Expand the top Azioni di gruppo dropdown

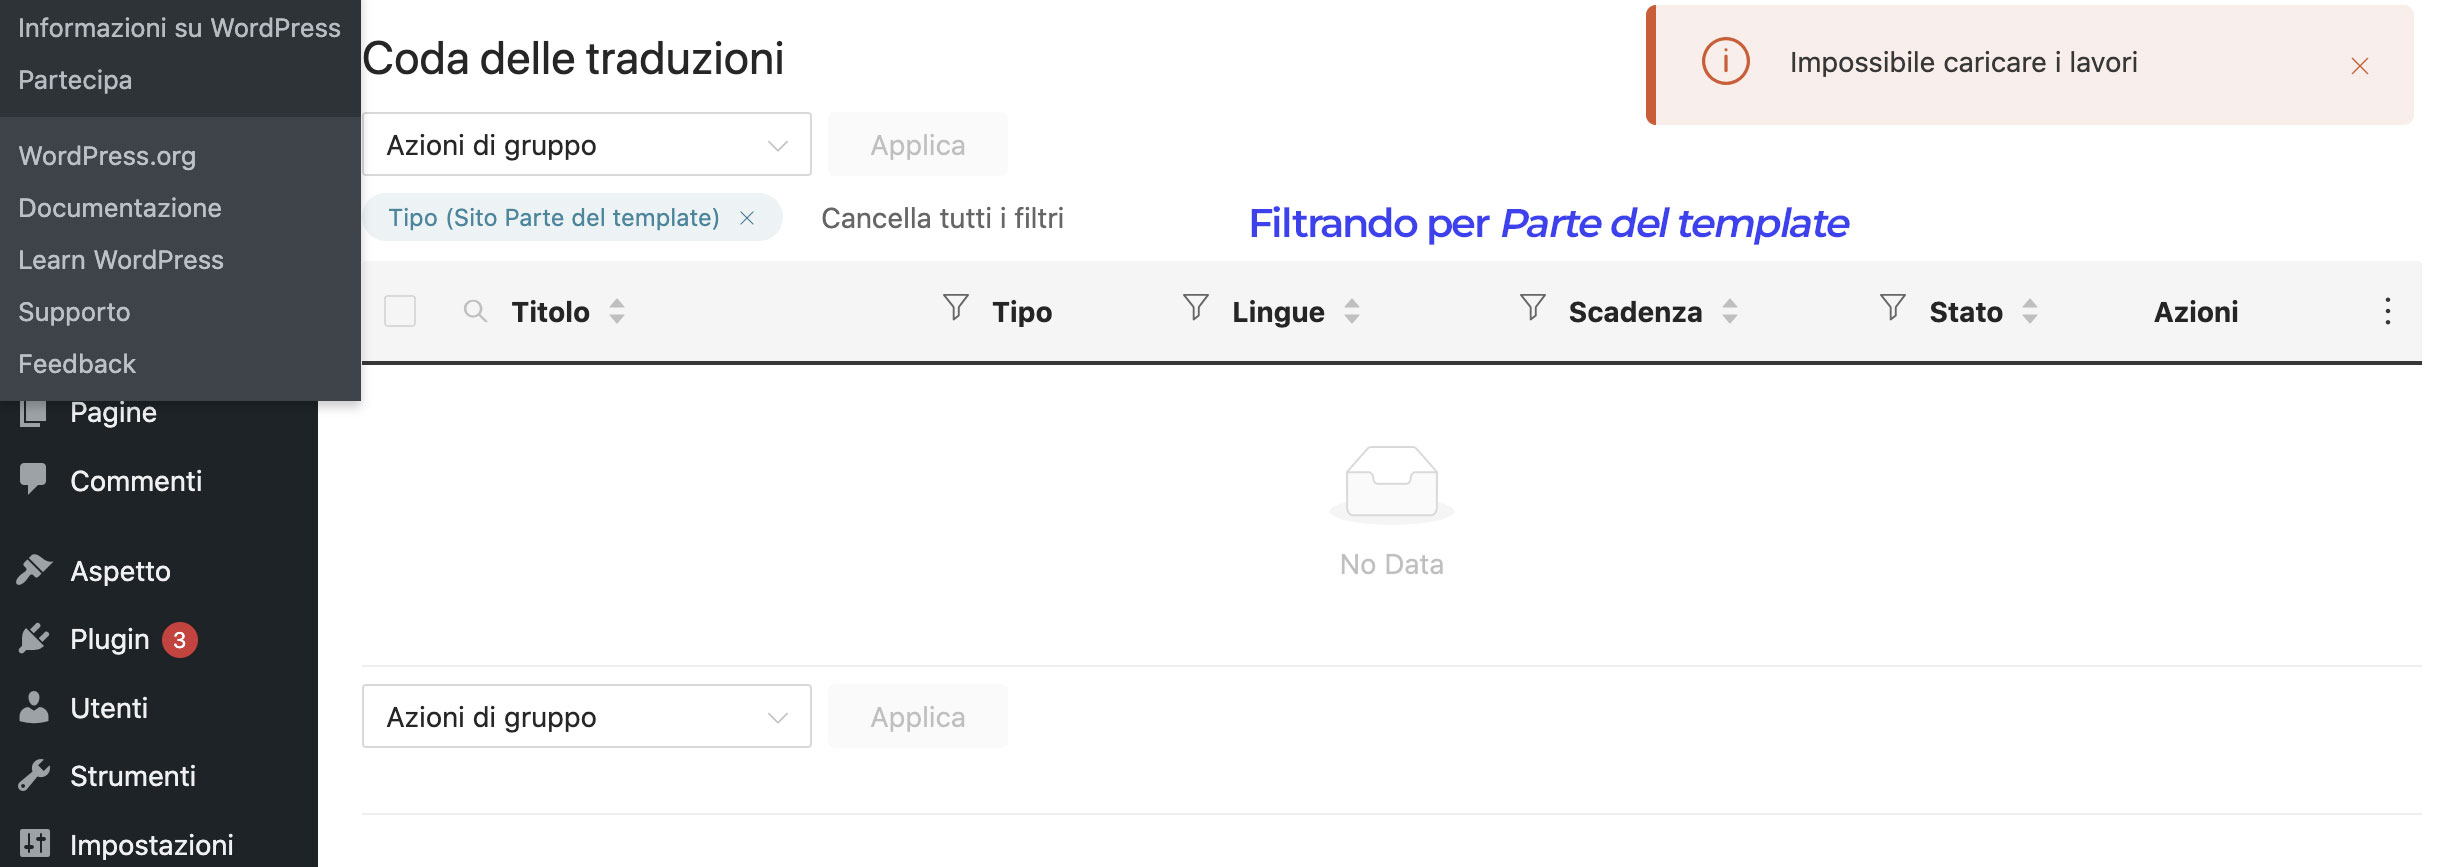(x=586, y=145)
